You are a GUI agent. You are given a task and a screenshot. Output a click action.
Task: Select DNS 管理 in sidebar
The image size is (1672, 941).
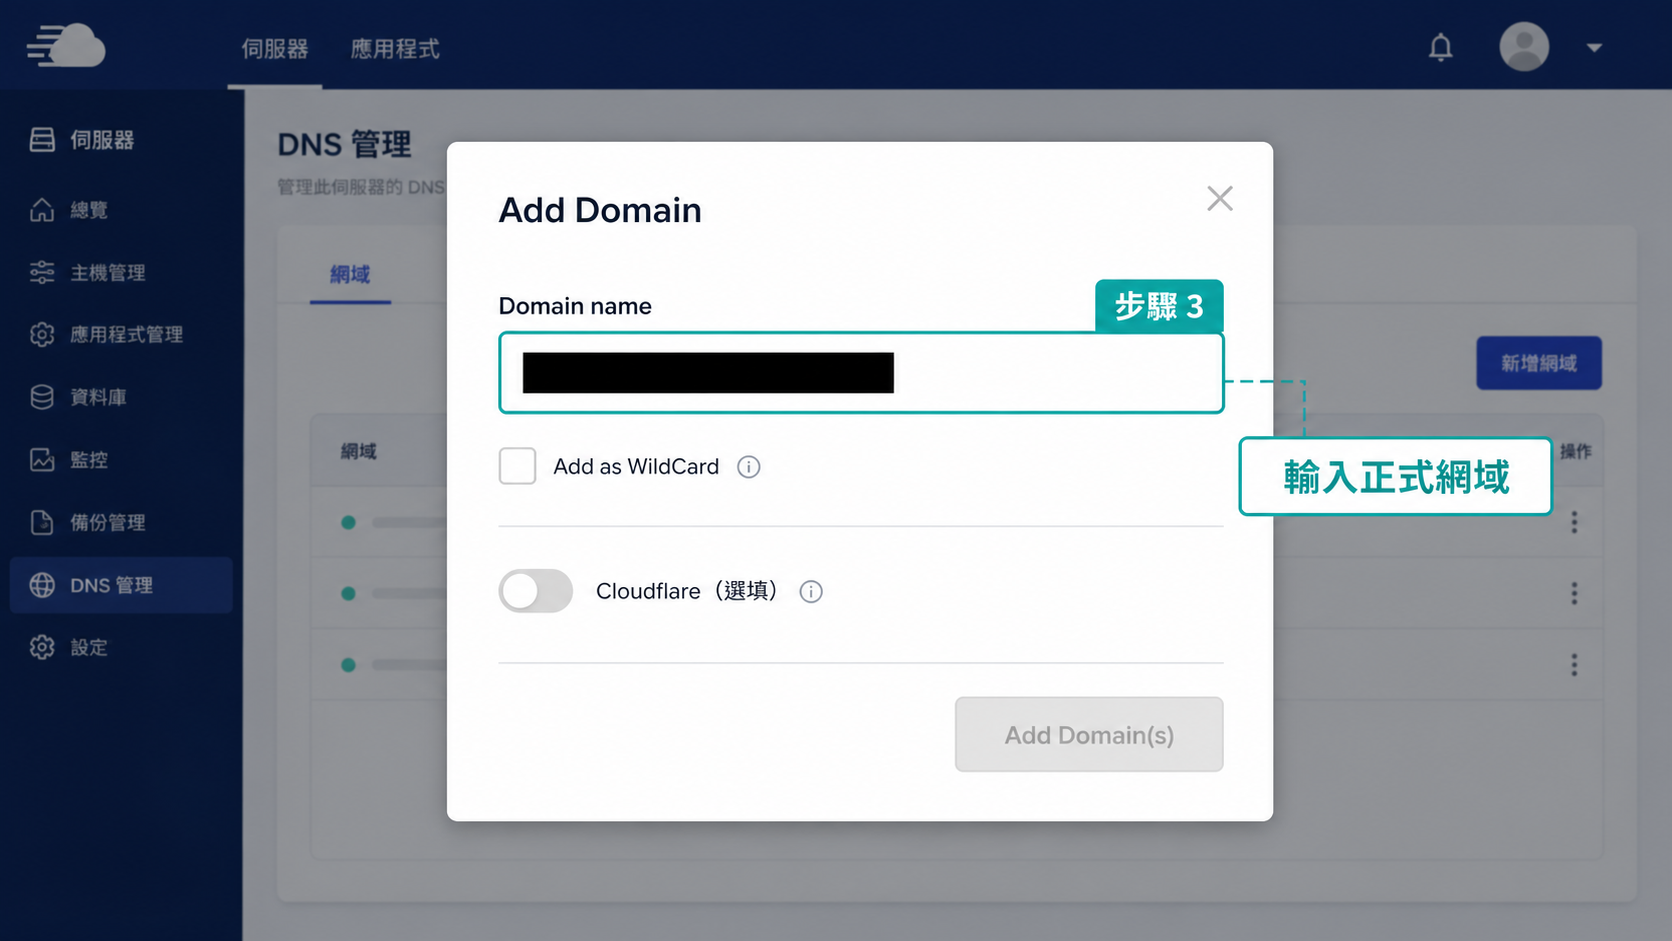click(121, 585)
